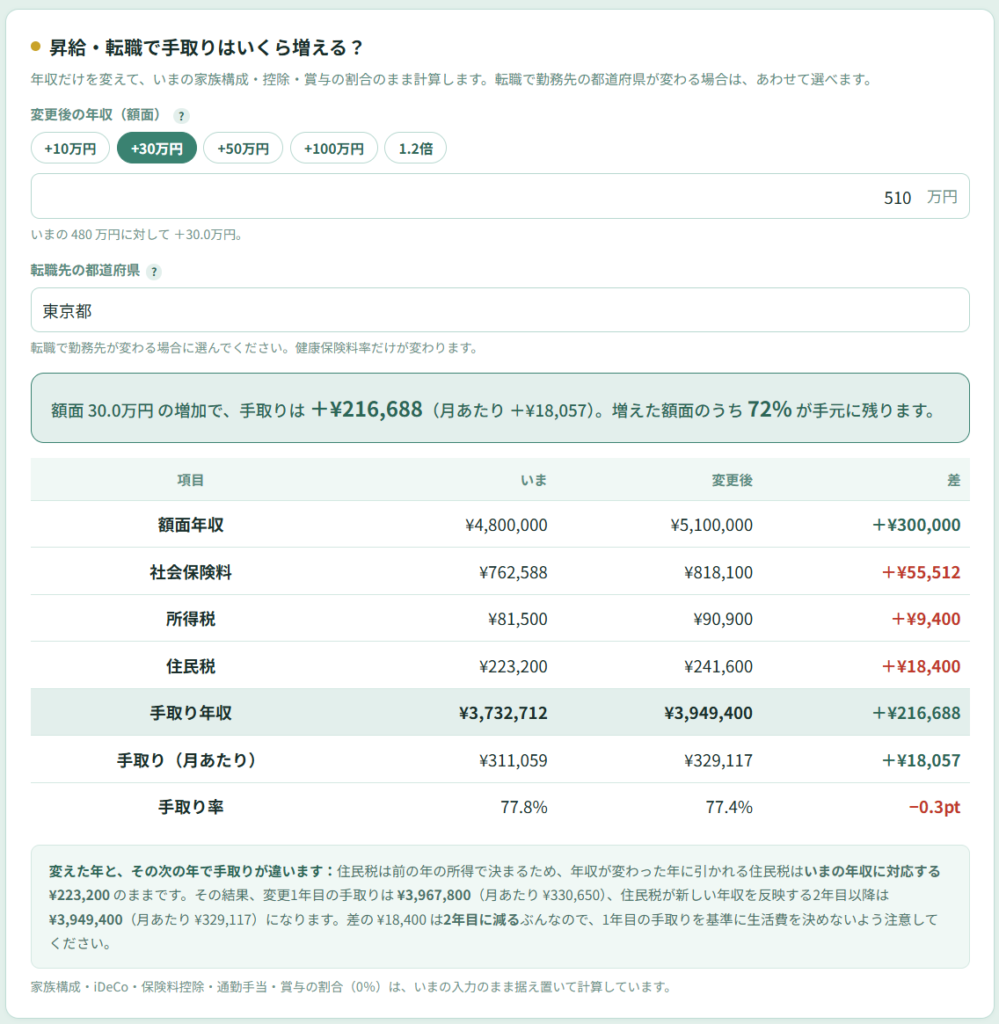
Task: Choose the +50万円 preset chip
Action: coord(243,148)
